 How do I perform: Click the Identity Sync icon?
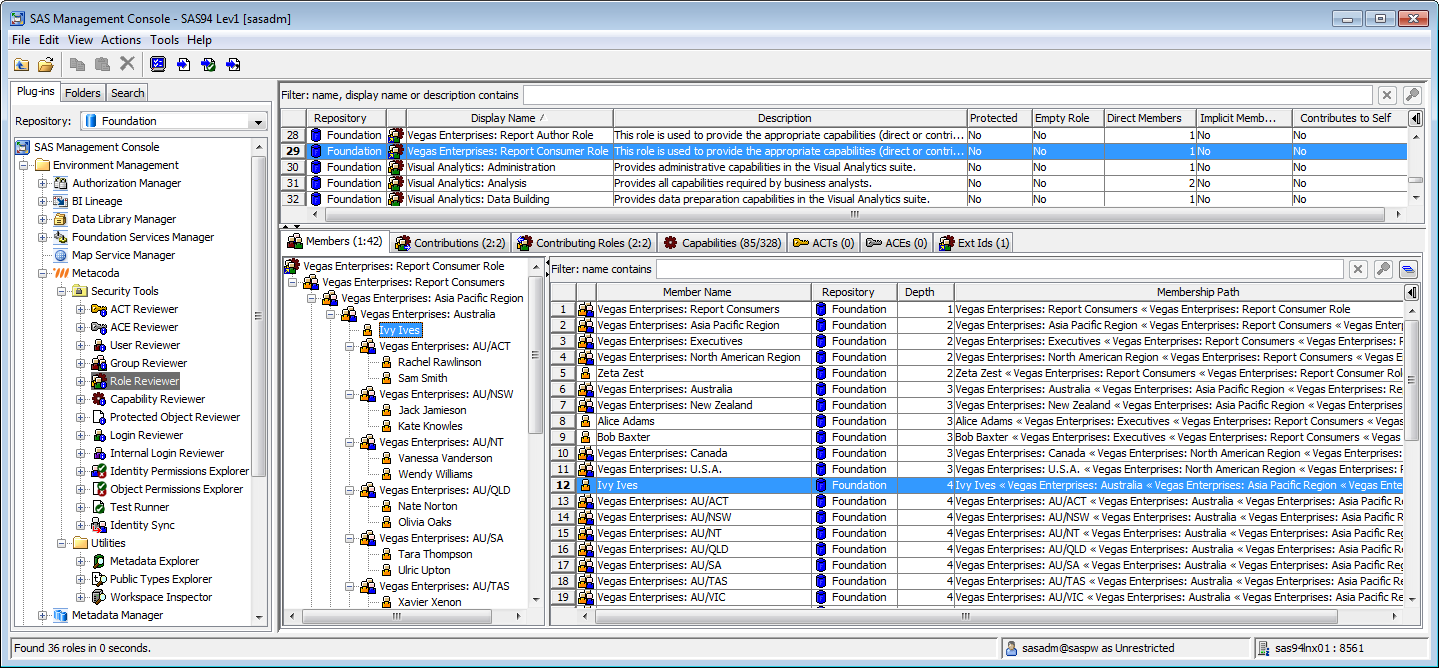pos(99,525)
